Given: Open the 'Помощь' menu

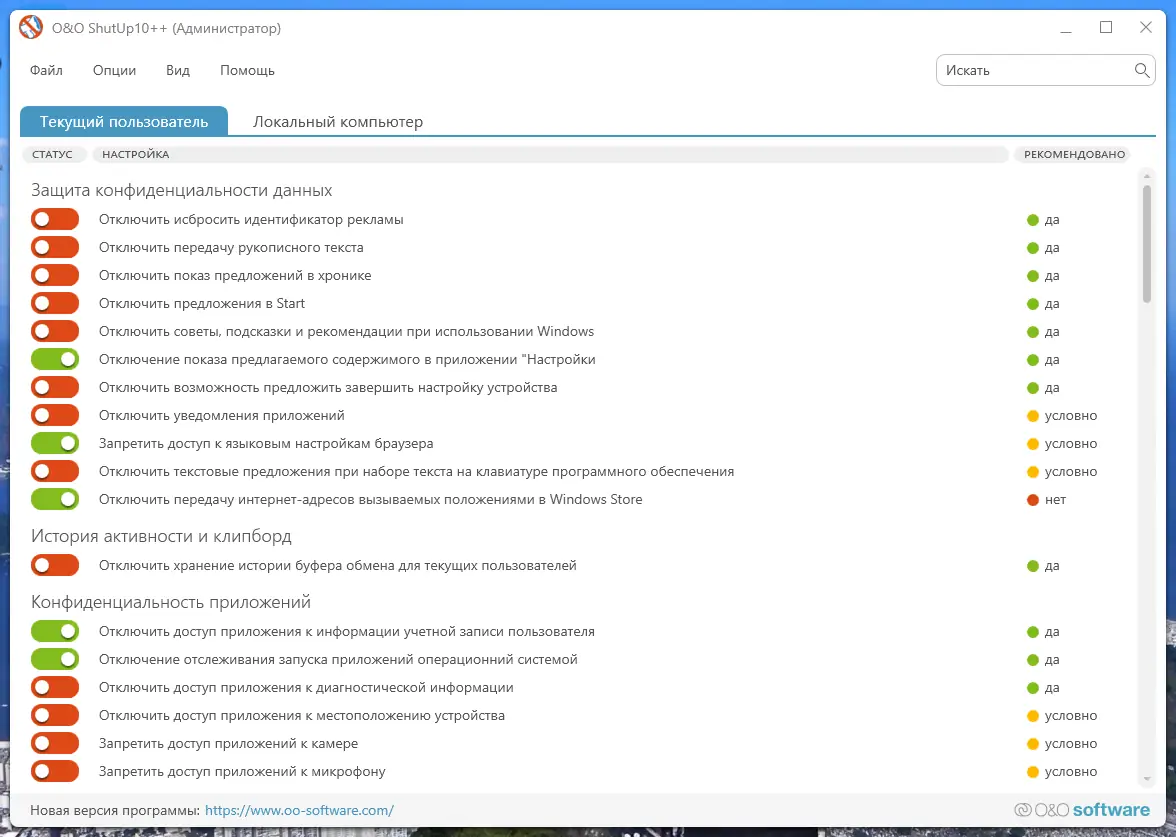Looking at the screenshot, I should [x=246, y=70].
